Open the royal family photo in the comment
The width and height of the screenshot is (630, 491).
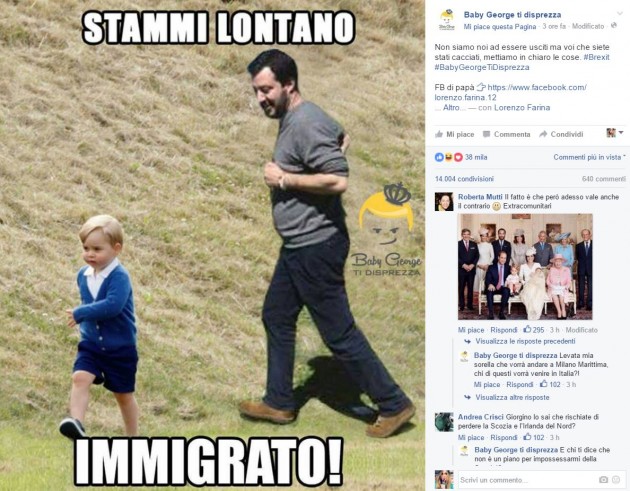tap(525, 267)
